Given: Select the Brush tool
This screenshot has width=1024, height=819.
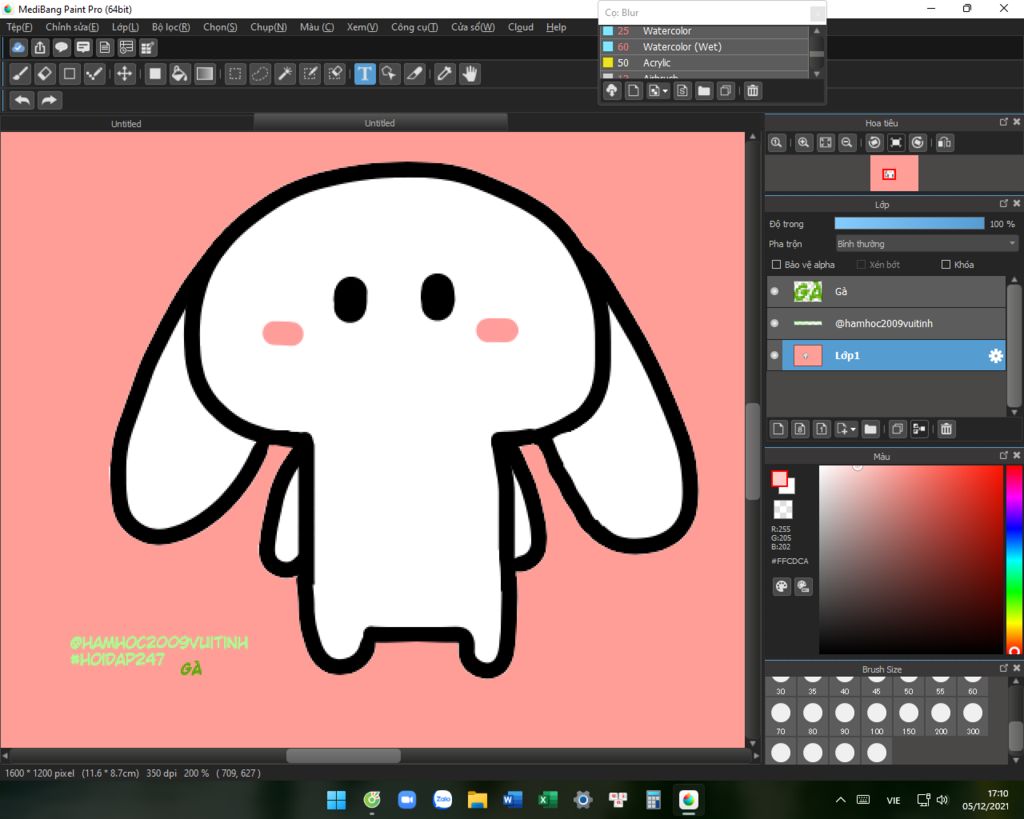Looking at the screenshot, I should click(x=20, y=74).
